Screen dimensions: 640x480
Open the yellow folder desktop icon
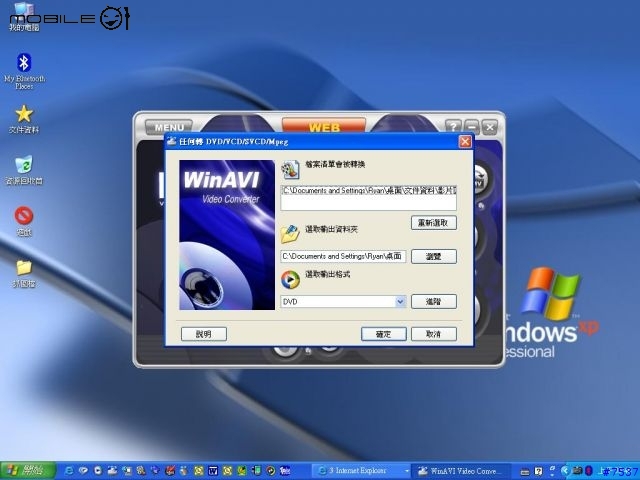point(24,273)
